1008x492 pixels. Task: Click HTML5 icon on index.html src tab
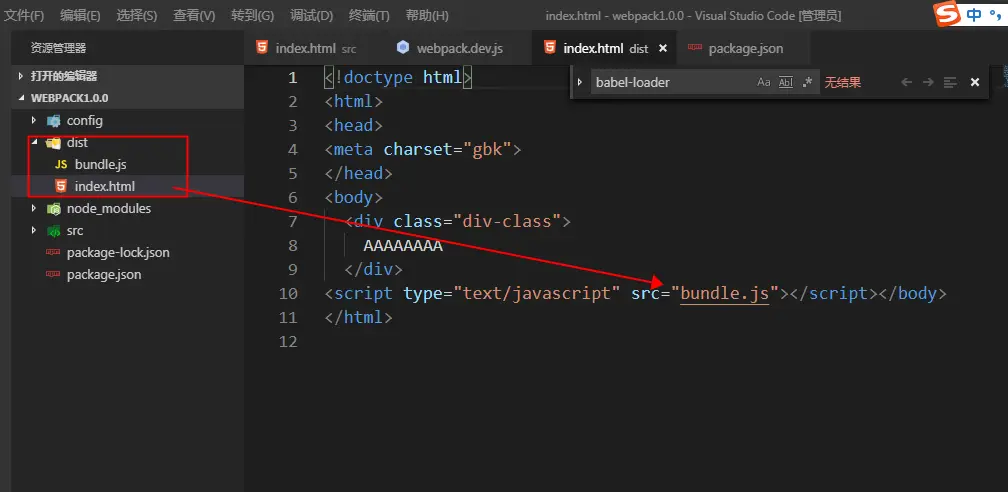tap(262, 48)
